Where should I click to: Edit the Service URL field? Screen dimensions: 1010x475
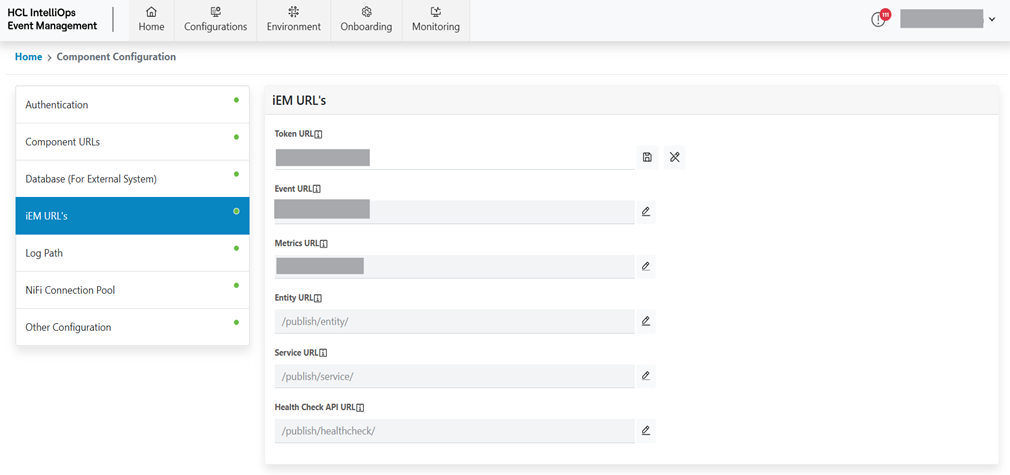(x=646, y=376)
